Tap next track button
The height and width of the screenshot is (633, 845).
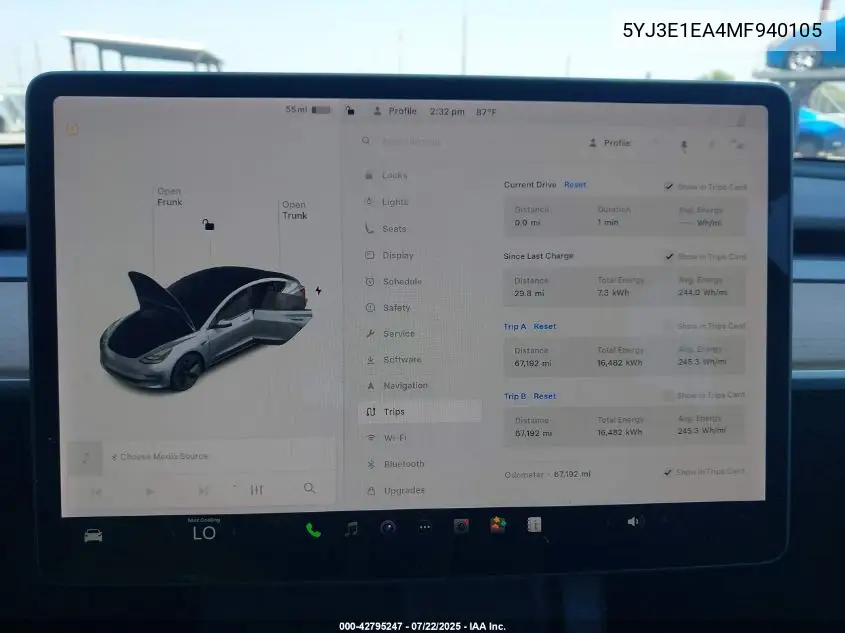click(203, 491)
